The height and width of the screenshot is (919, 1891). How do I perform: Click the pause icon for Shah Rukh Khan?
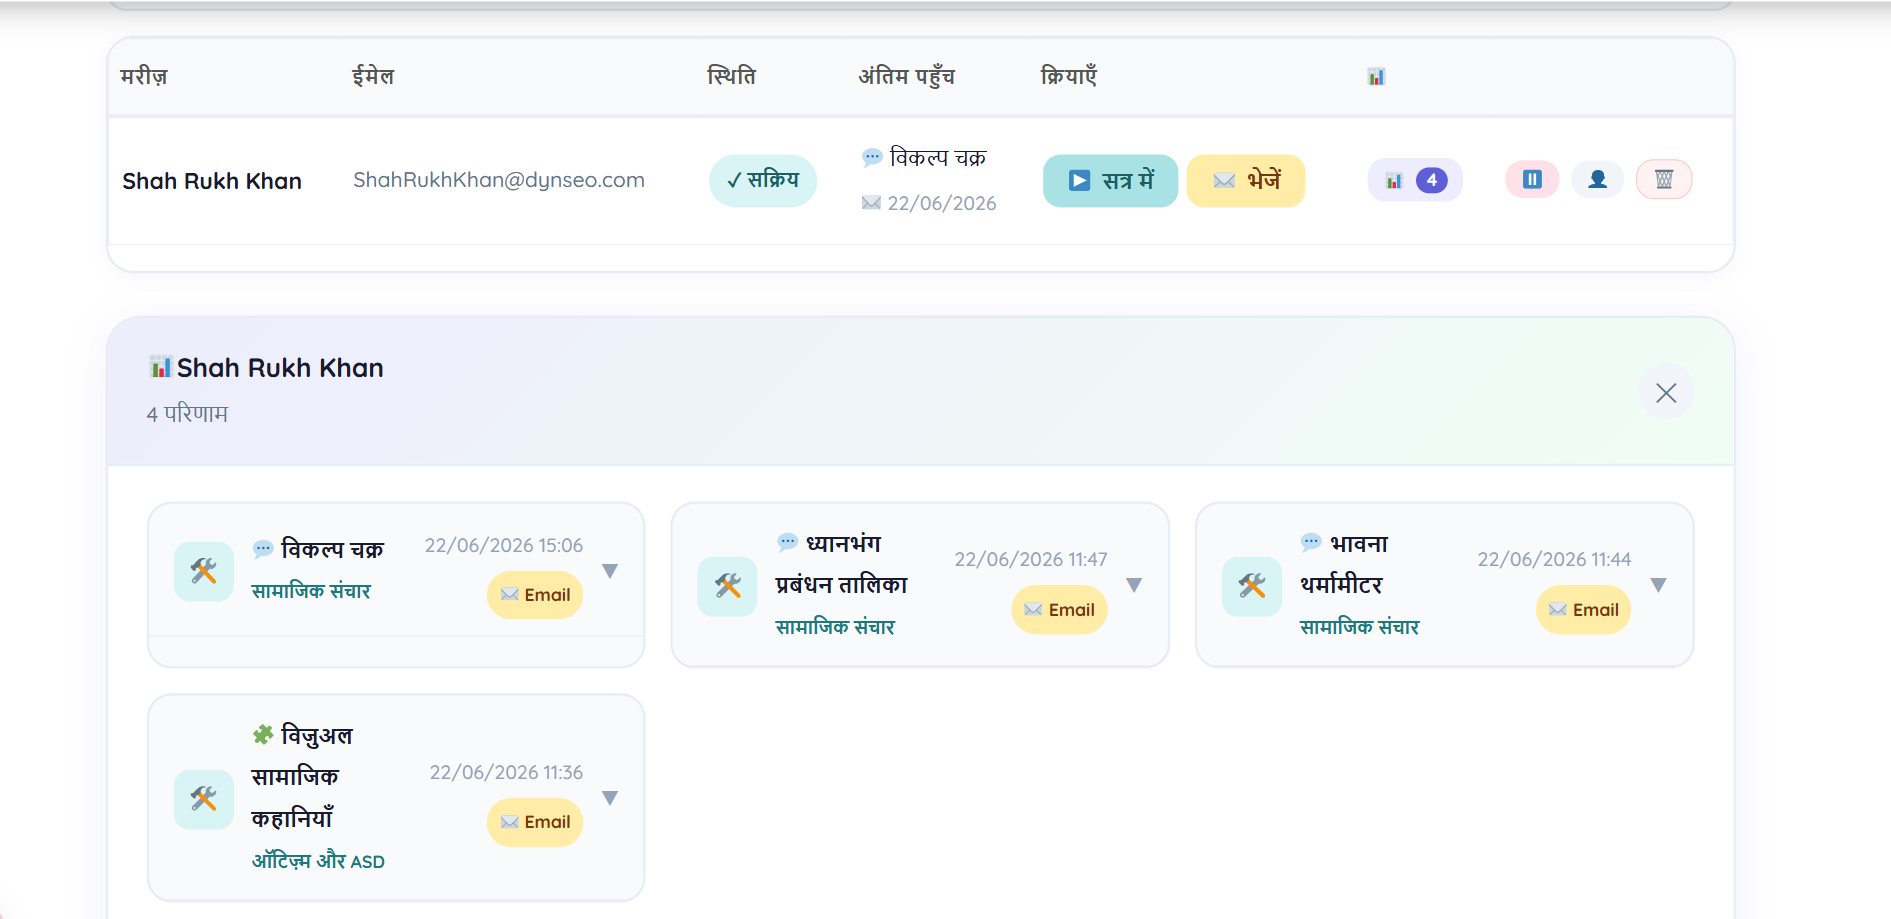coord(1532,180)
